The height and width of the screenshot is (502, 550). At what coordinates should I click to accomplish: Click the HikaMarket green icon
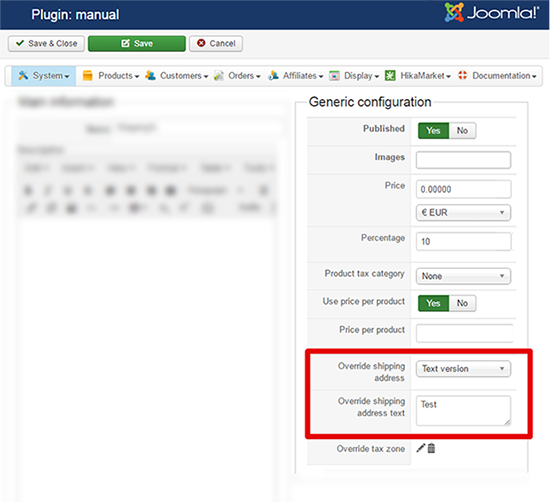390,75
